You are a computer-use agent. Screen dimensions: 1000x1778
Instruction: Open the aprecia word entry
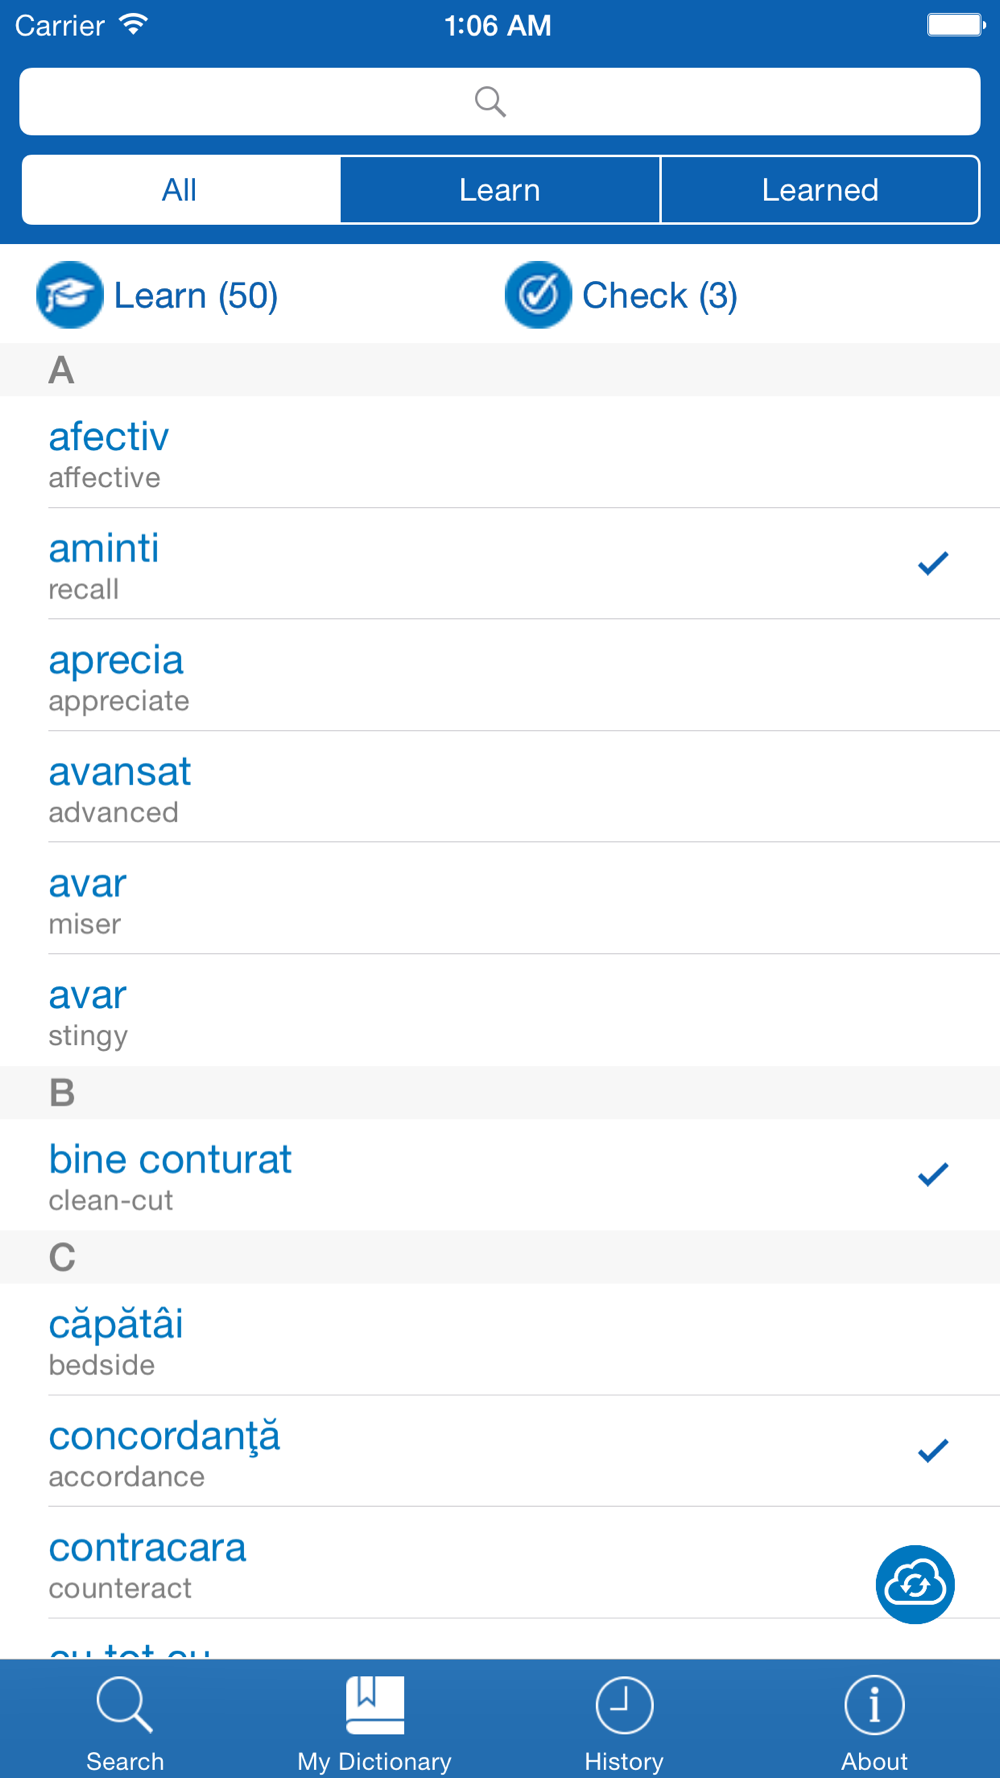pos(500,675)
